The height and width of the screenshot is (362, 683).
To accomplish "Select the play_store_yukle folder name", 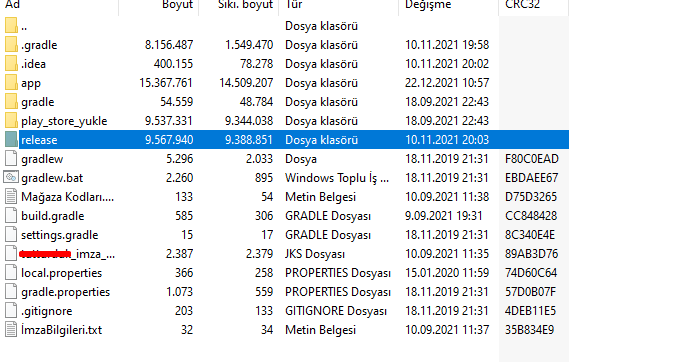I will [x=64, y=121].
